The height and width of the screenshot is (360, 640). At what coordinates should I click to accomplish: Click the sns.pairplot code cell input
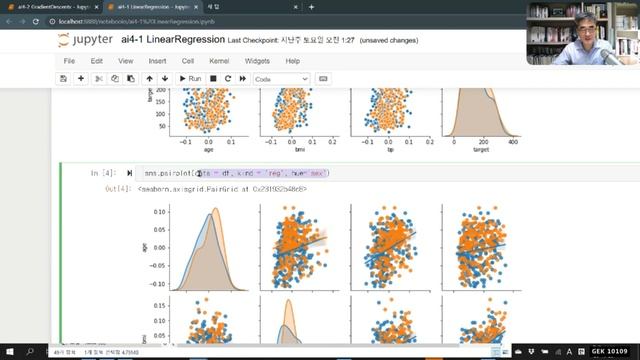[x=388, y=173]
